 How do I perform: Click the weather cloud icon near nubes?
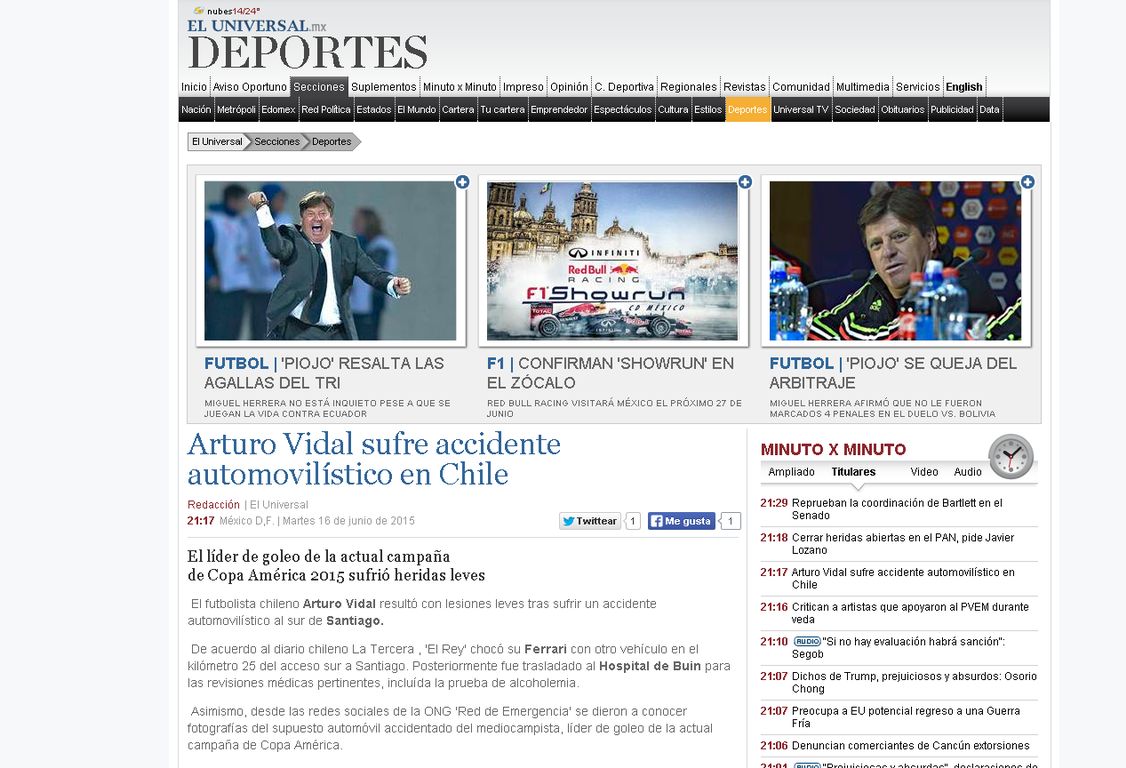pyautogui.click(x=199, y=11)
